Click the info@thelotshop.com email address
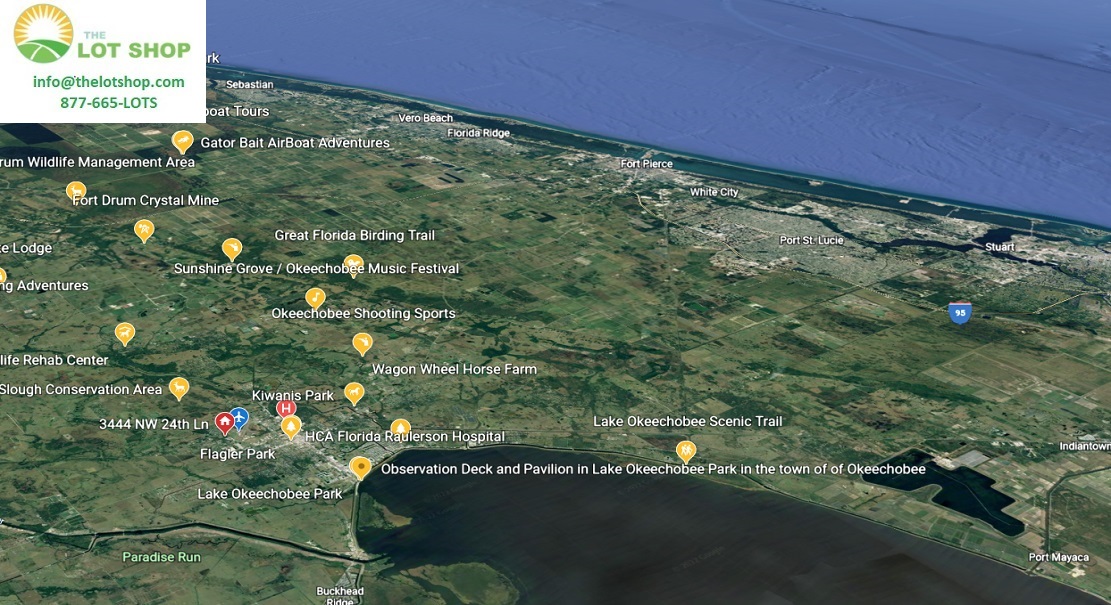 click(x=108, y=82)
